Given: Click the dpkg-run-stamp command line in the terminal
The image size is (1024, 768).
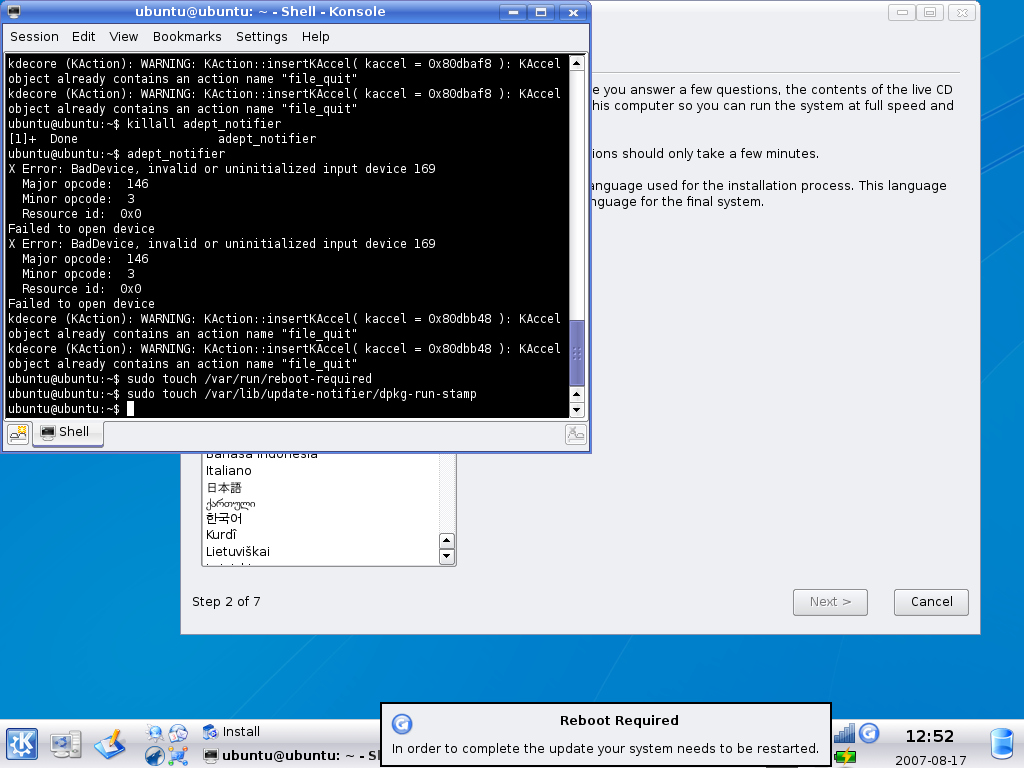Looking at the screenshot, I should pos(242,394).
